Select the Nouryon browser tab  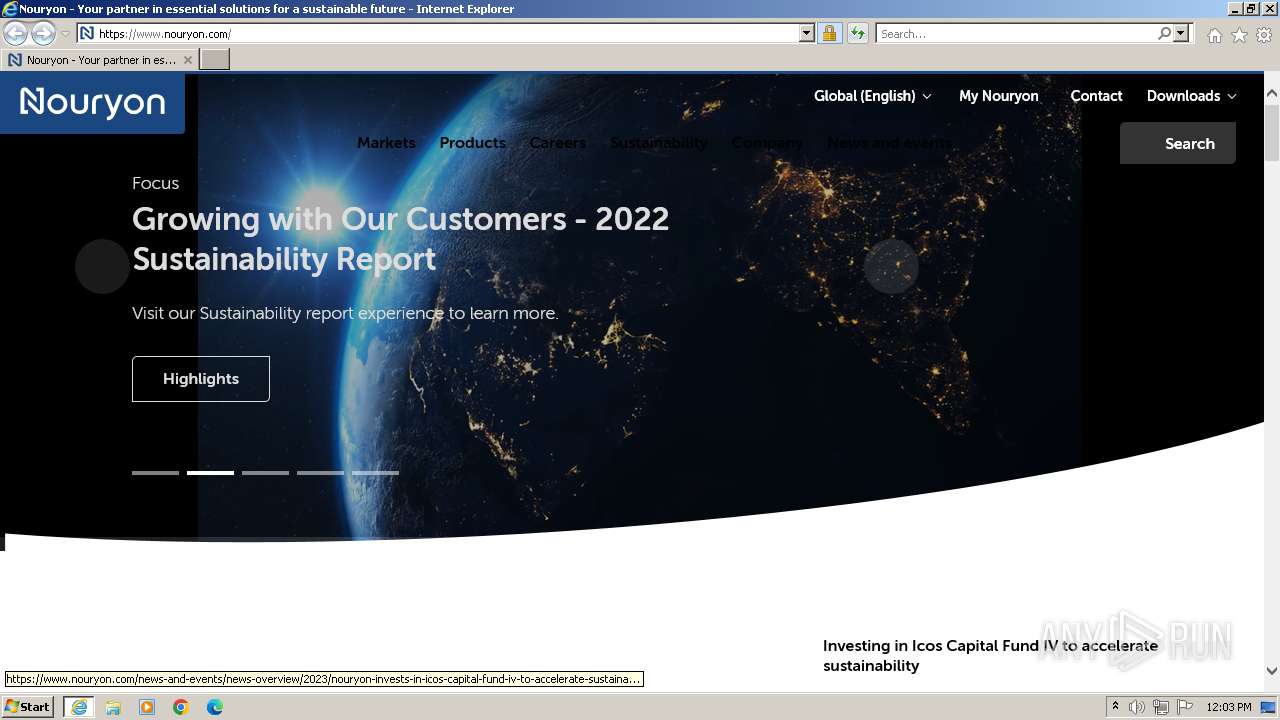100,60
